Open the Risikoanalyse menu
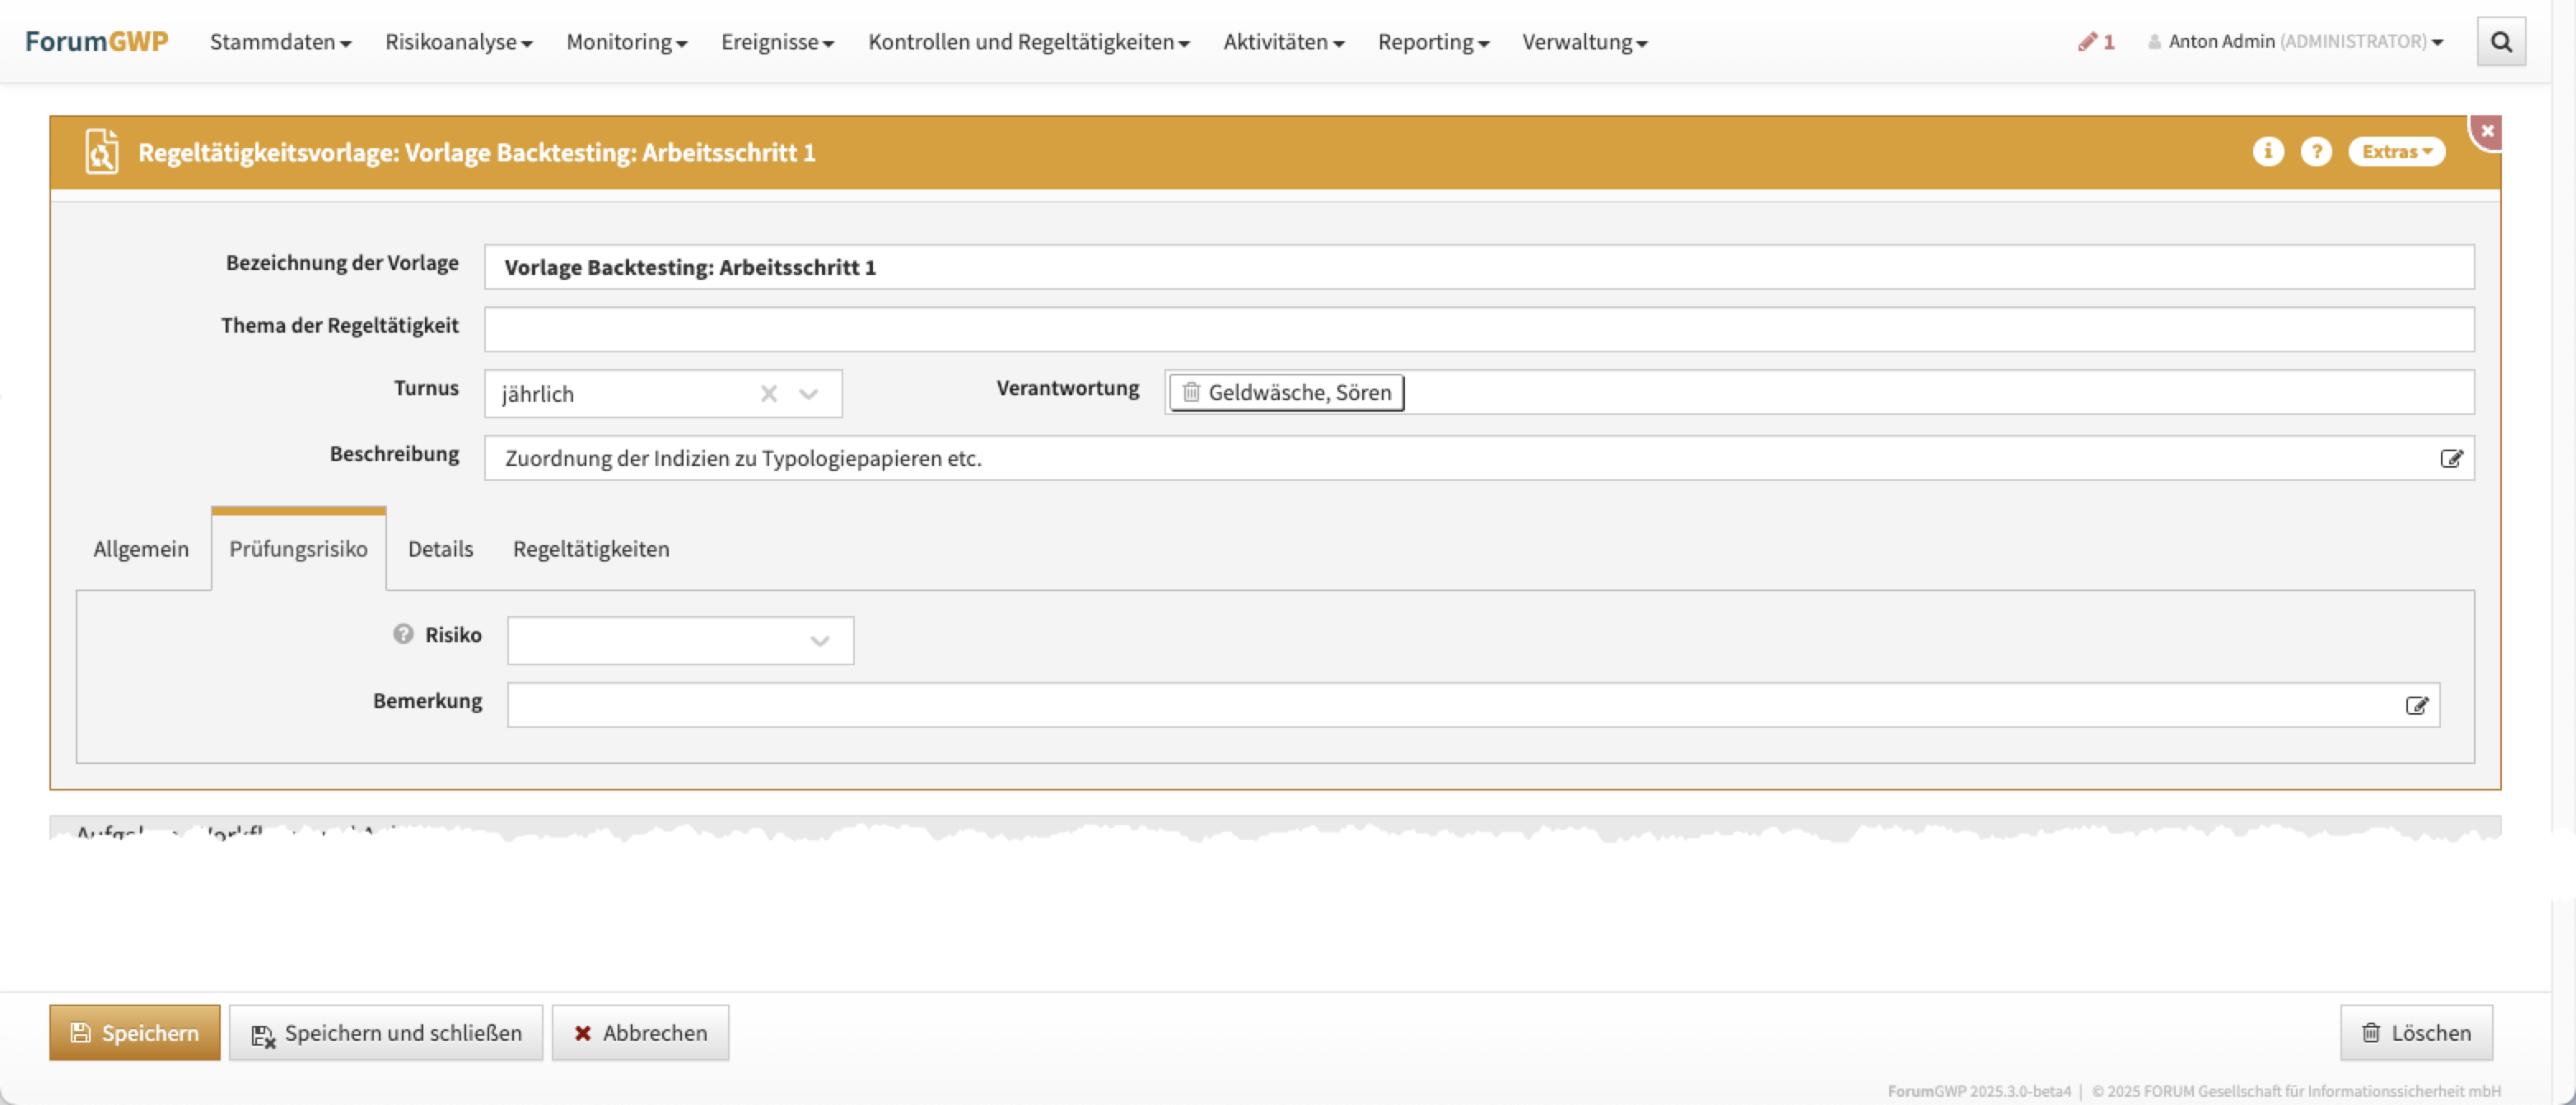Image resolution: width=2576 pixels, height=1105 pixels. (458, 41)
